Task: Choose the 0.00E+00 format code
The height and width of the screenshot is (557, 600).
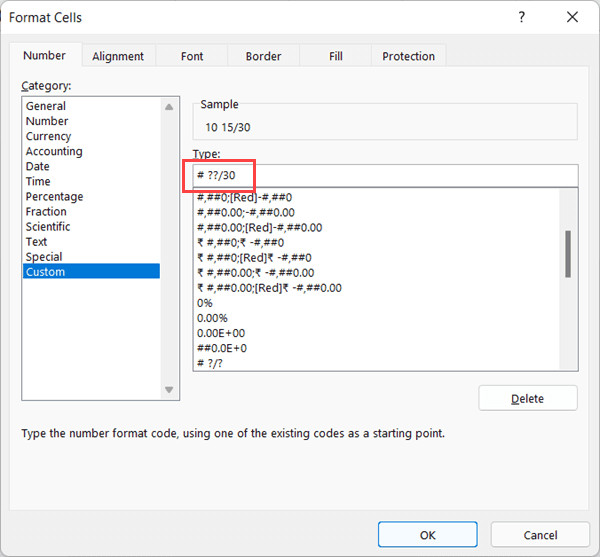Action: (x=221, y=333)
